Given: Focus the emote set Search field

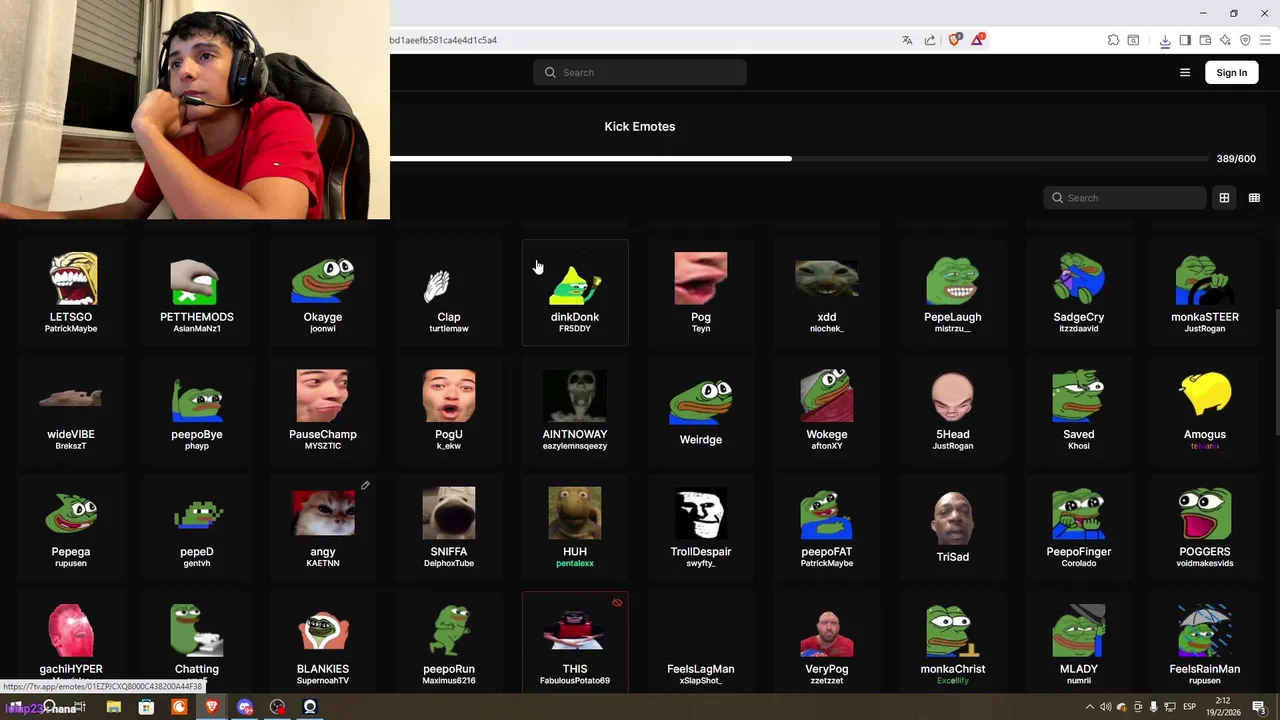Looking at the screenshot, I should [1125, 198].
